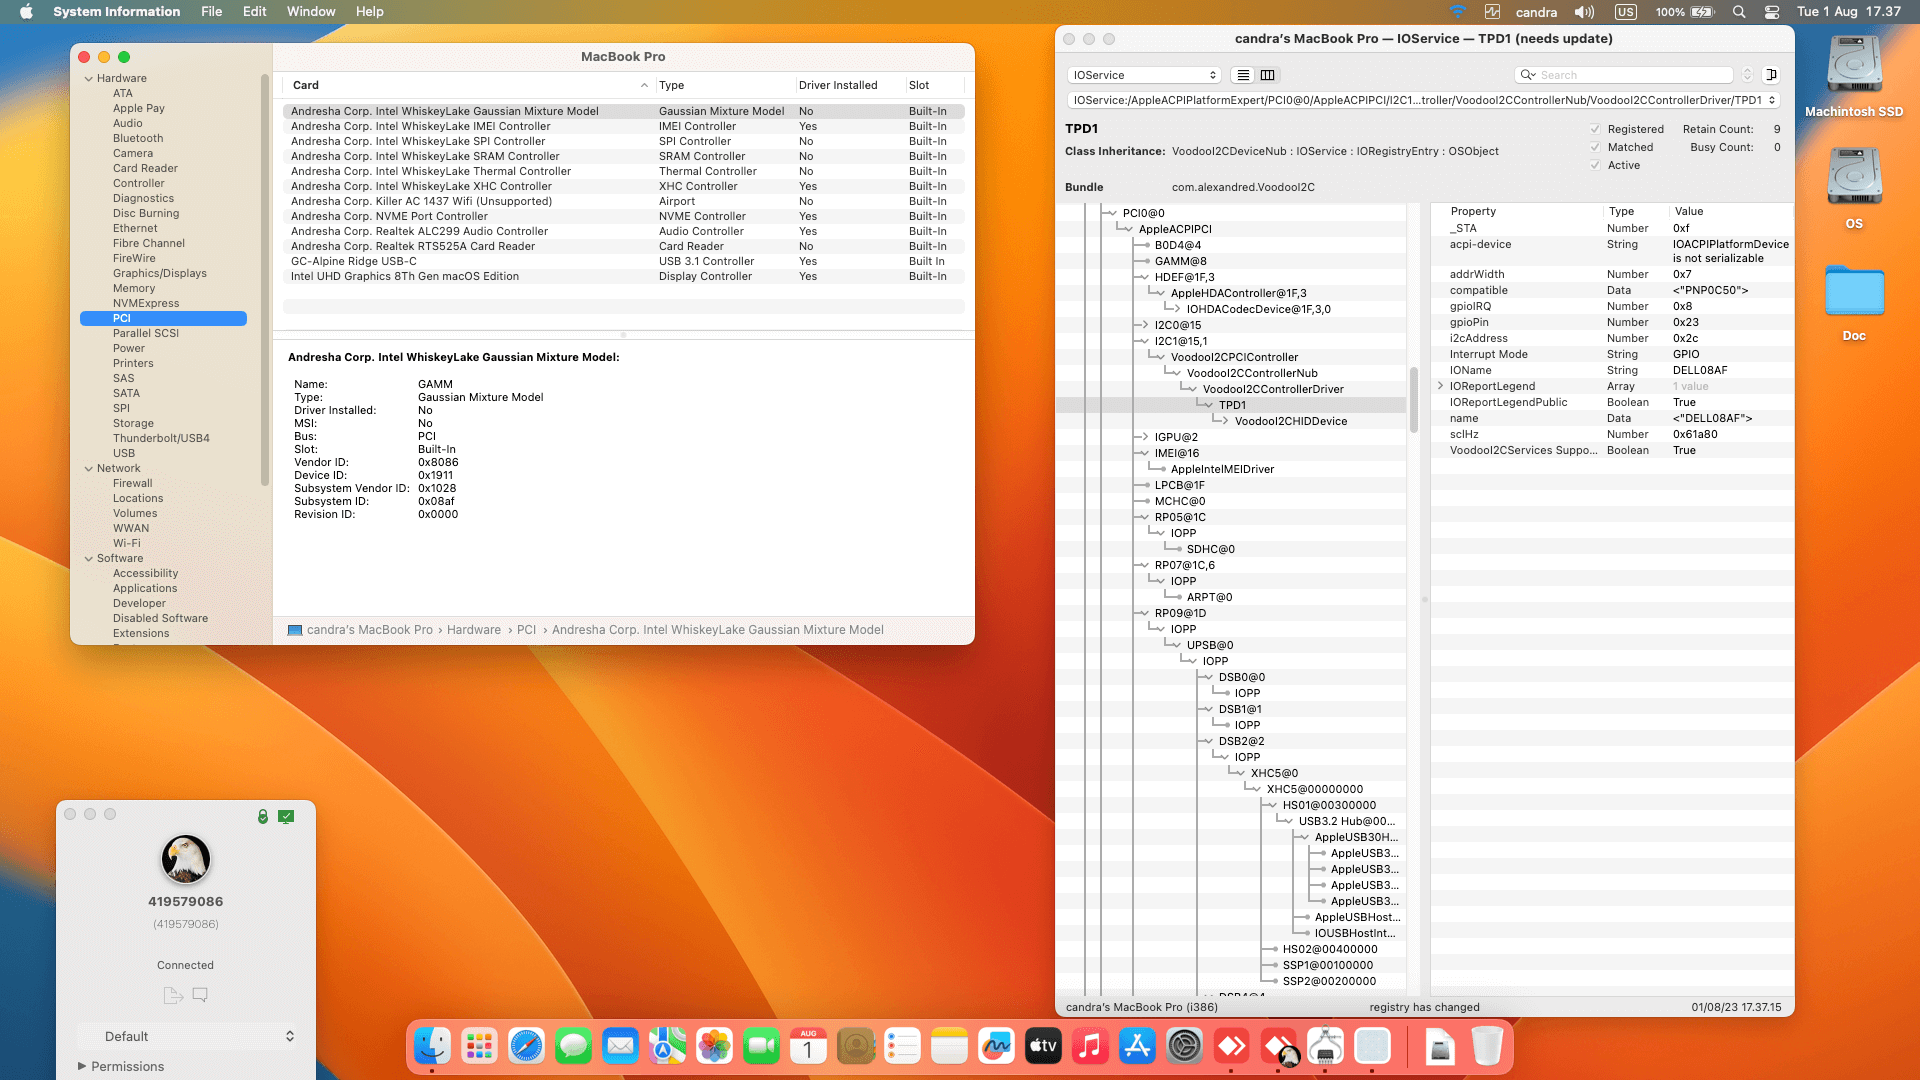Click the System Information sidebar scrollbar
This screenshot has width=1920, height=1080.
click(265, 280)
